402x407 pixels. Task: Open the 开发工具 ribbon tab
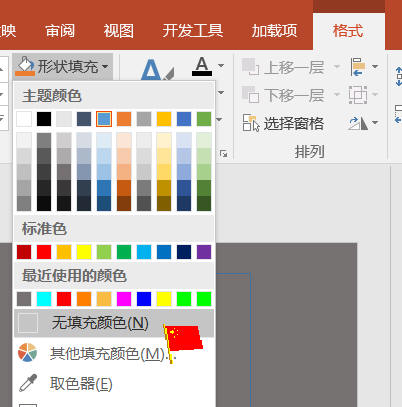click(x=193, y=31)
